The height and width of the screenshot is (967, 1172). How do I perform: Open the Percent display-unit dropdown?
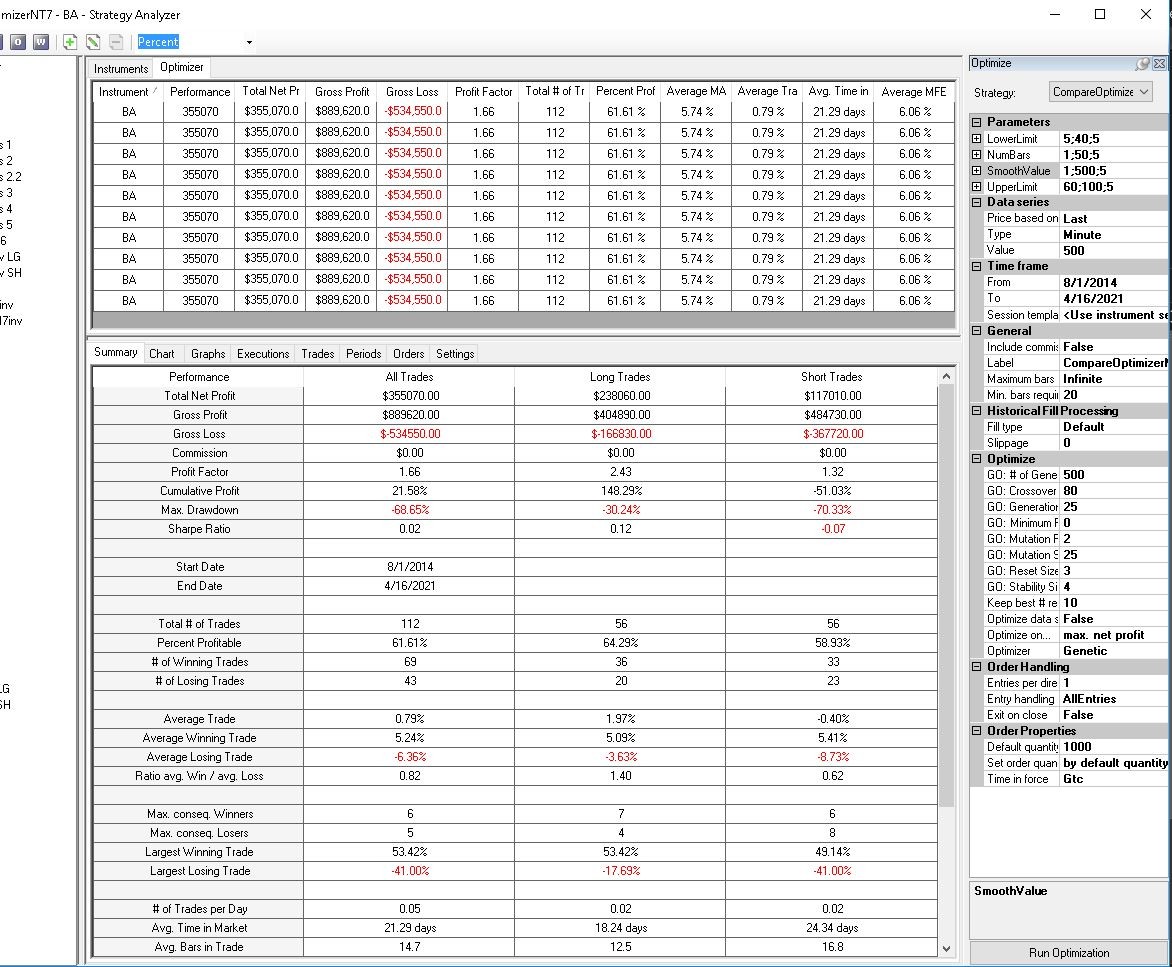[249, 42]
